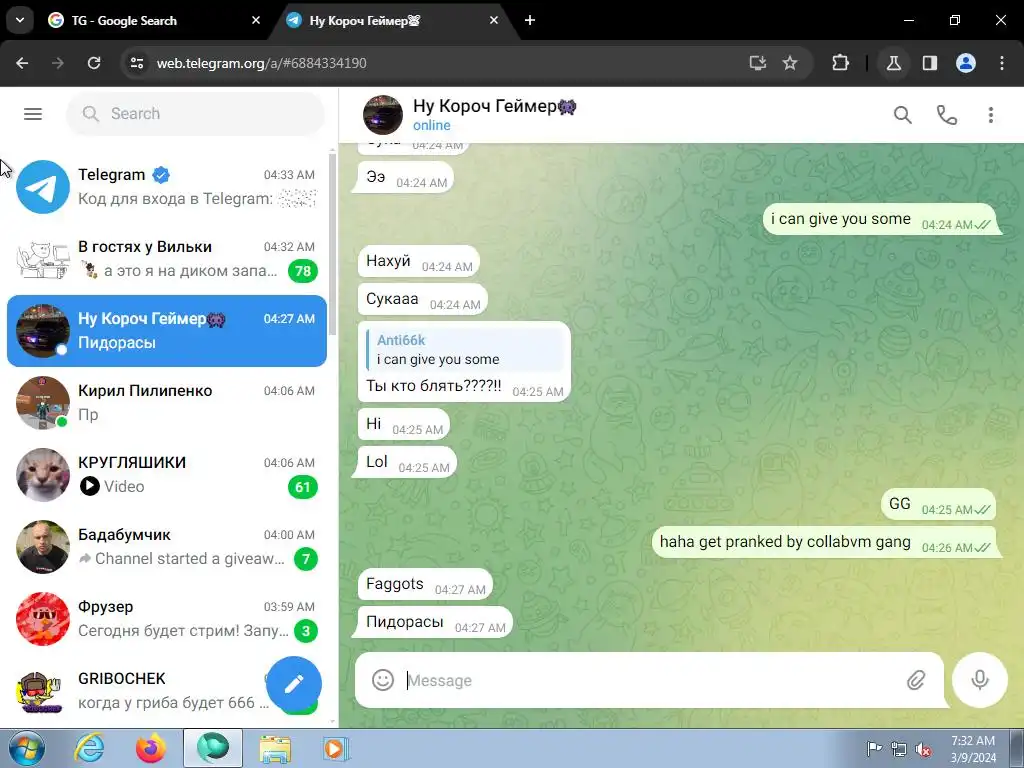Viewport: 1024px width, 768px height.
Task: Click the muted volume tray icon
Action: [x=923, y=749]
